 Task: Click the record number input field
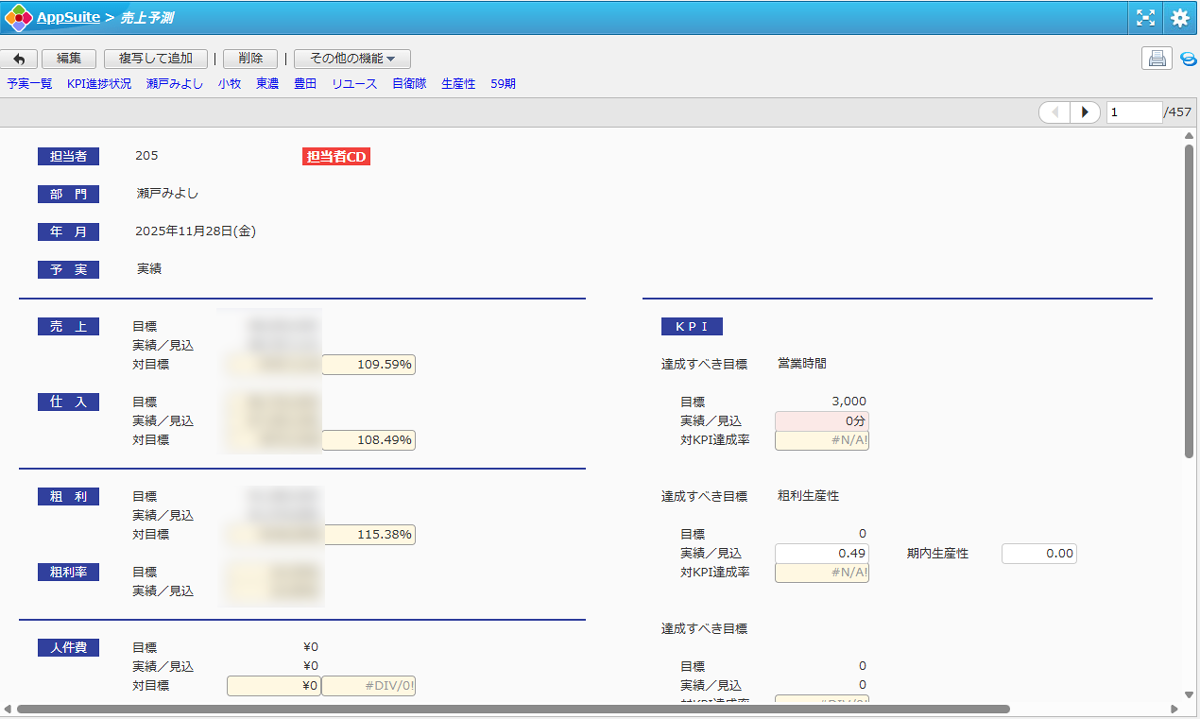coord(1134,112)
